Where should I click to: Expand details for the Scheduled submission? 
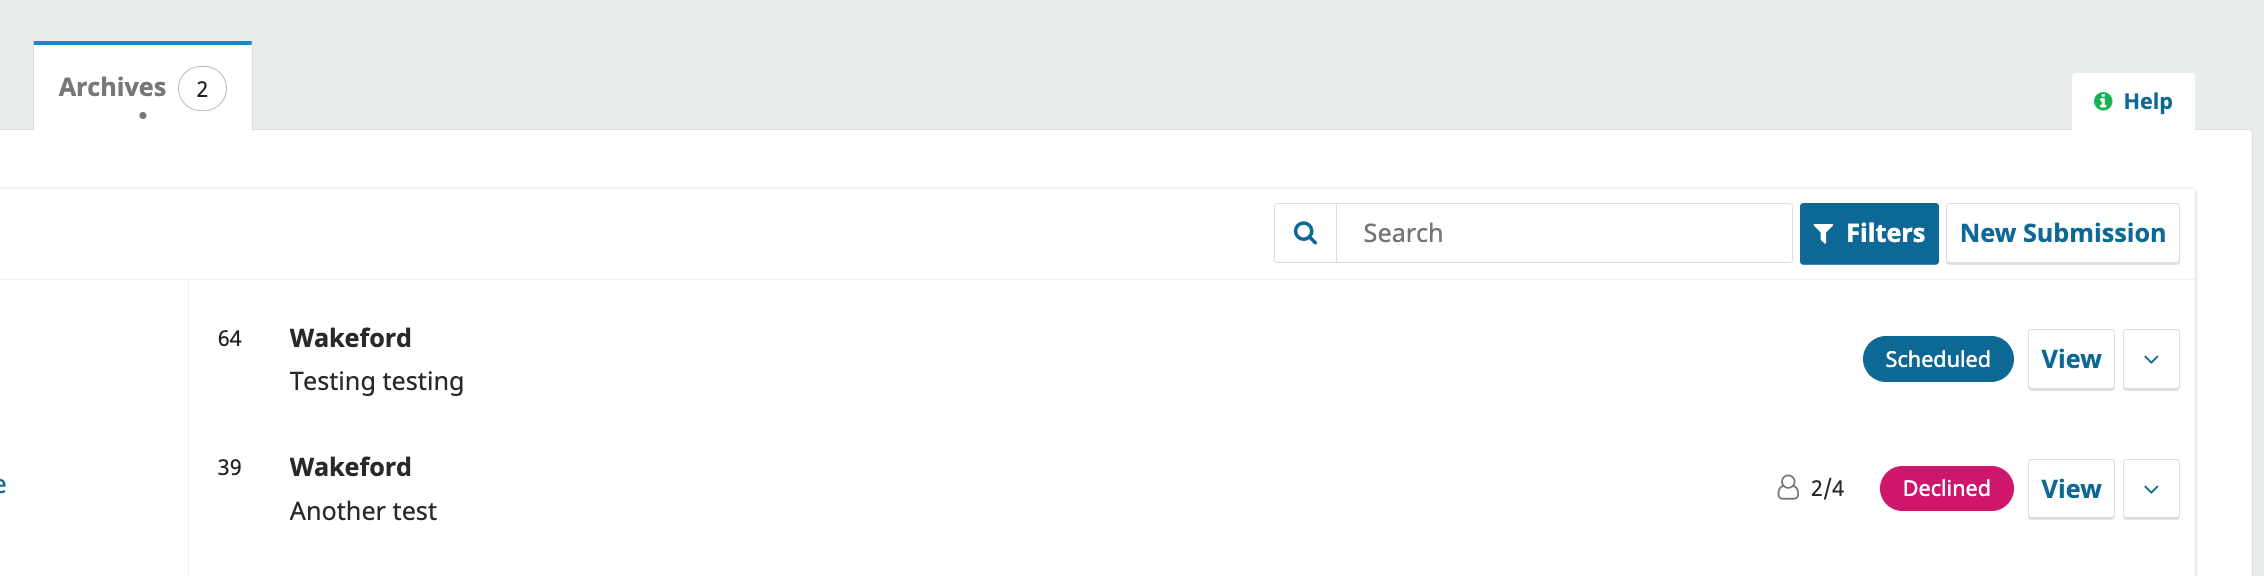pos(2151,359)
